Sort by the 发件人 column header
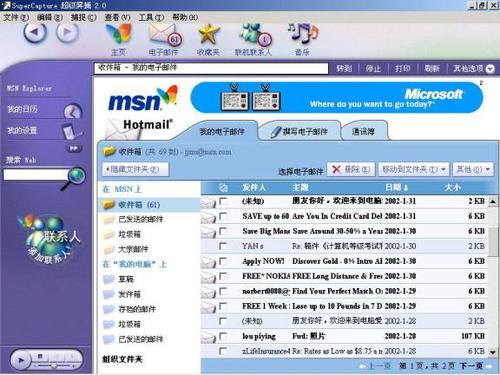Screen dimensions: 500x375 [254, 188]
